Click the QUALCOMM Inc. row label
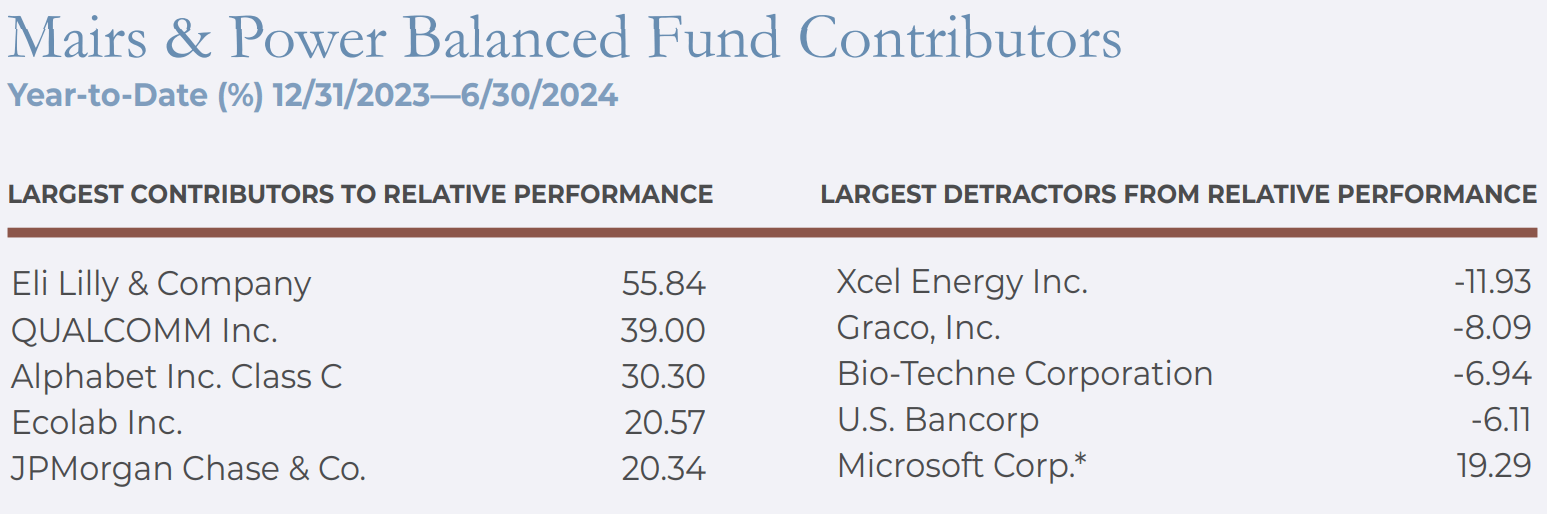Screen dimensions: 1547x514 (144, 330)
